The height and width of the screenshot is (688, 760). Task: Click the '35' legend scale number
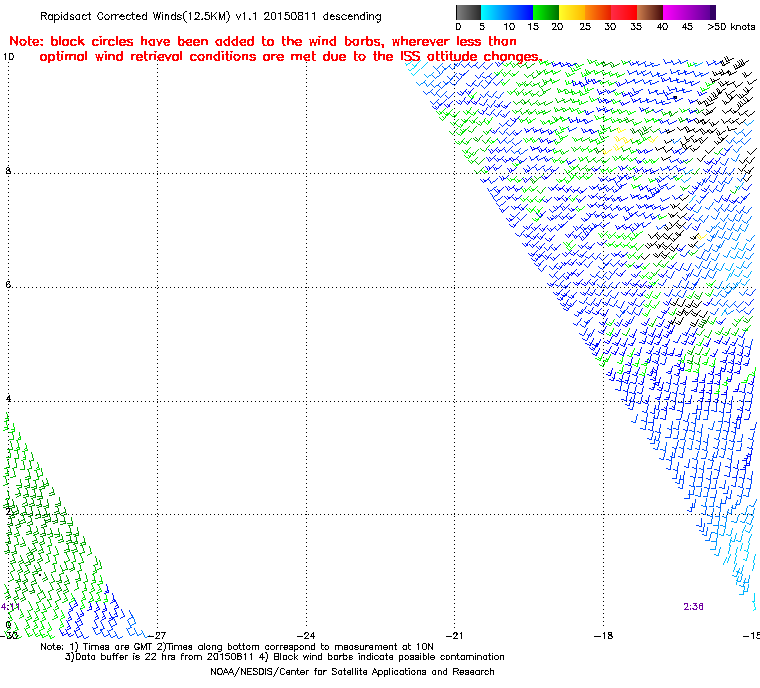pos(636,27)
